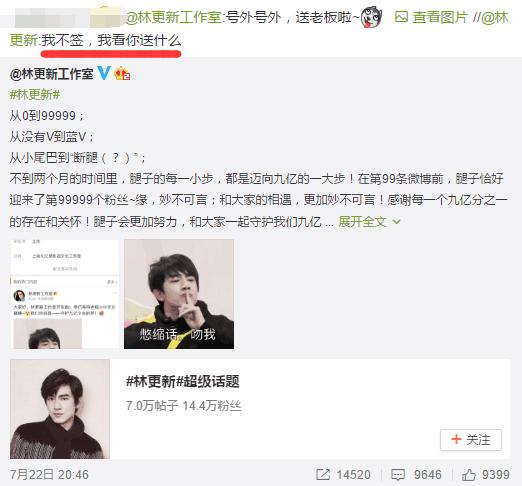This screenshot has height=486, width=522.
Task: Open the super topic portrait image
Action: coord(60,409)
